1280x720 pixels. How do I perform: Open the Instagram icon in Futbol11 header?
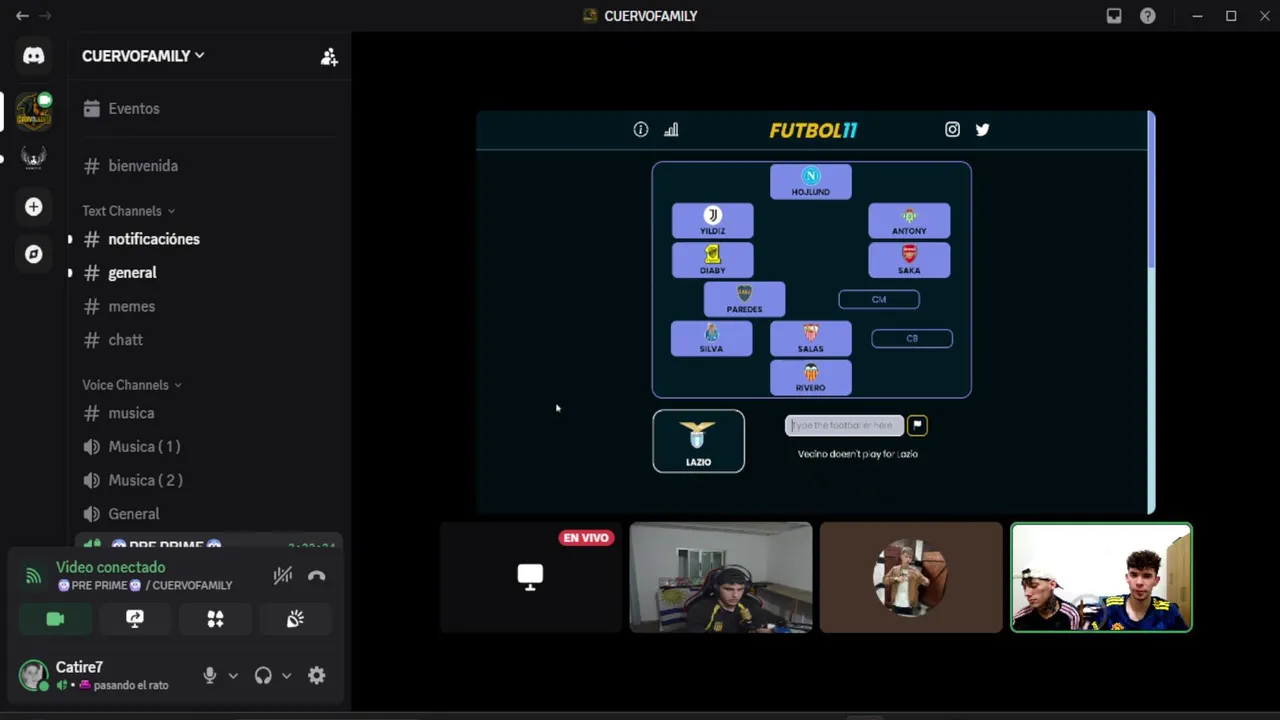pyautogui.click(x=952, y=129)
